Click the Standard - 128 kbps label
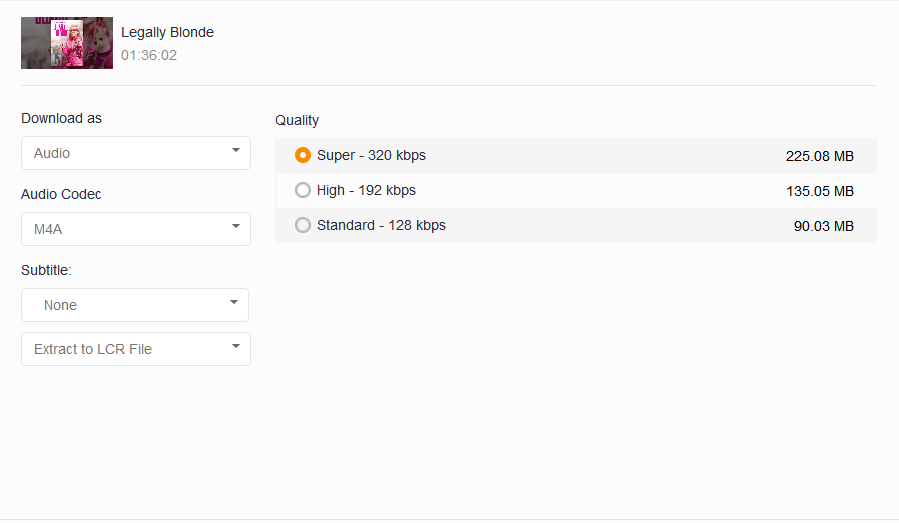Image resolution: width=899 pixels, height=523 pixels. click(x=381, y=225)
